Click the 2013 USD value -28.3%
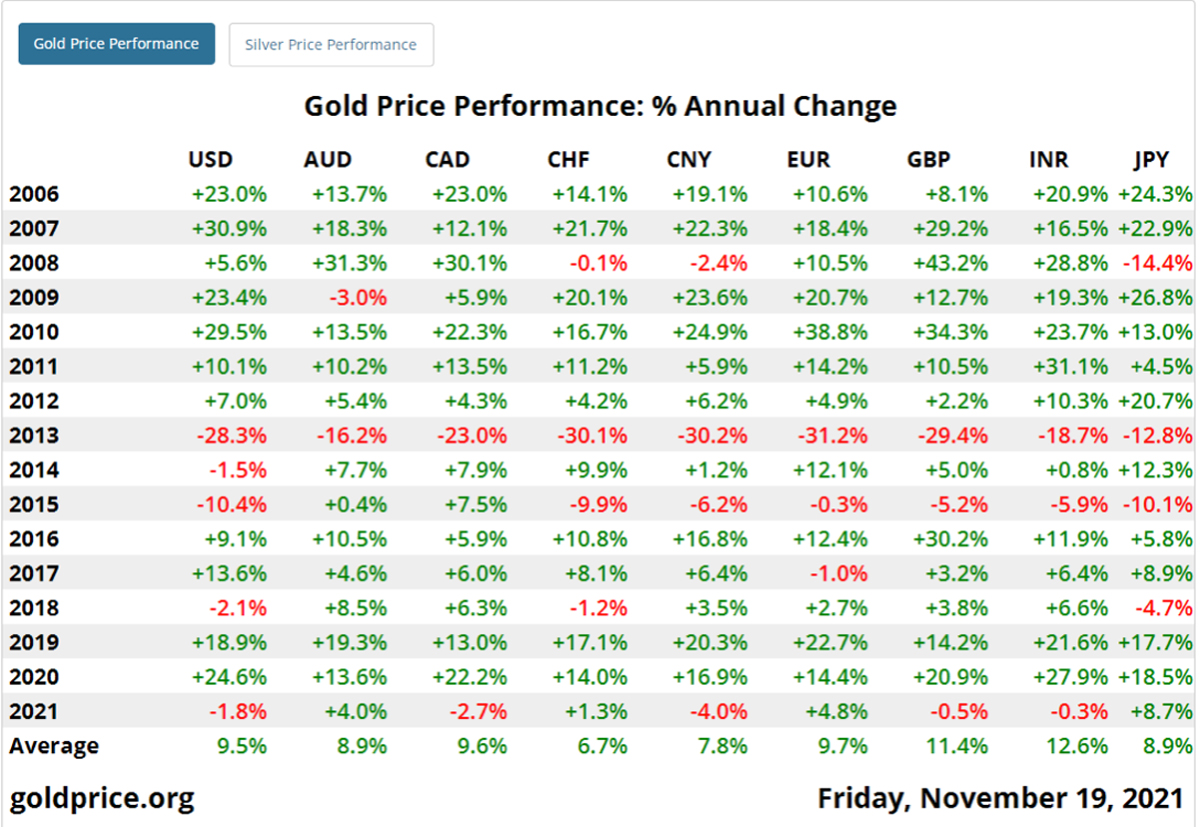The width and height of the screenshot is (1200, 827). pyautogui.click(x=231, y=436)
